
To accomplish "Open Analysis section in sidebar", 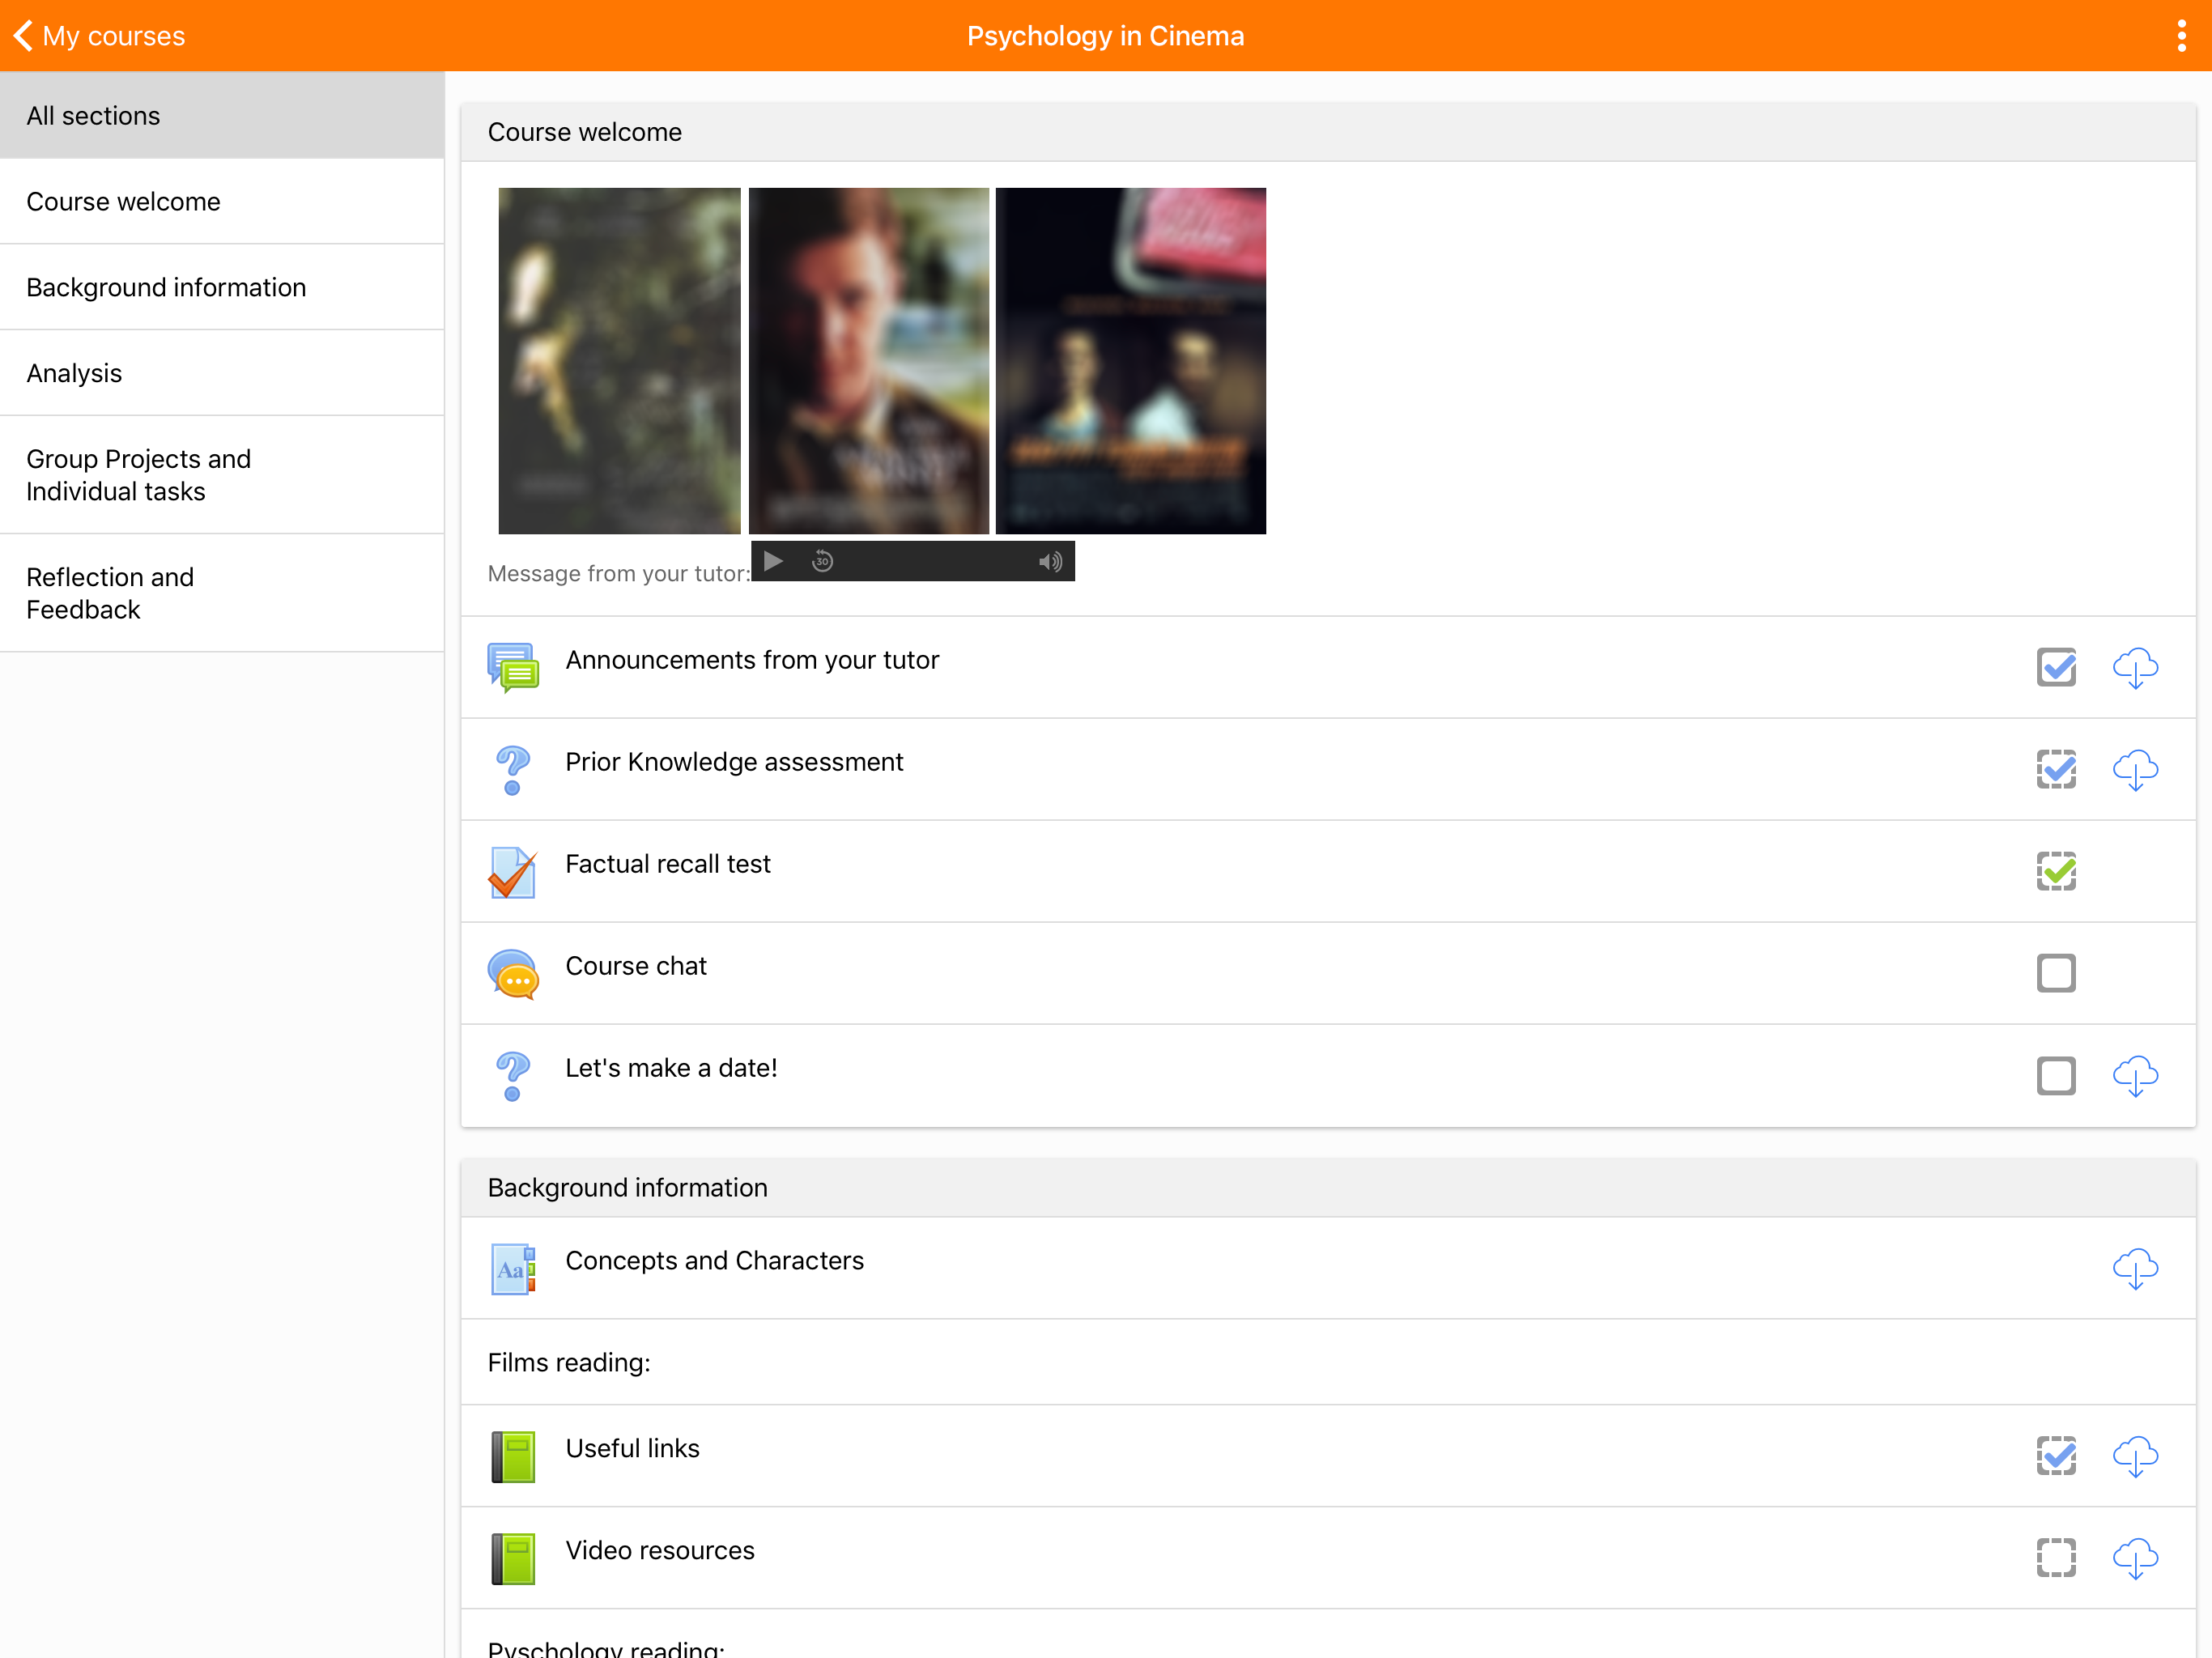I will pos(222,373).
